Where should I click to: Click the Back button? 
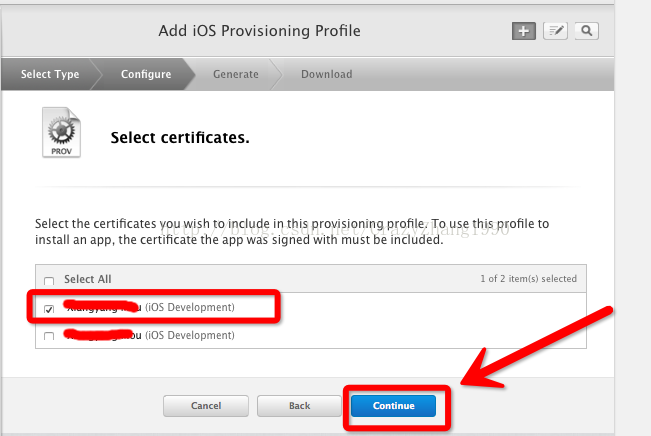tap(299, 406)
